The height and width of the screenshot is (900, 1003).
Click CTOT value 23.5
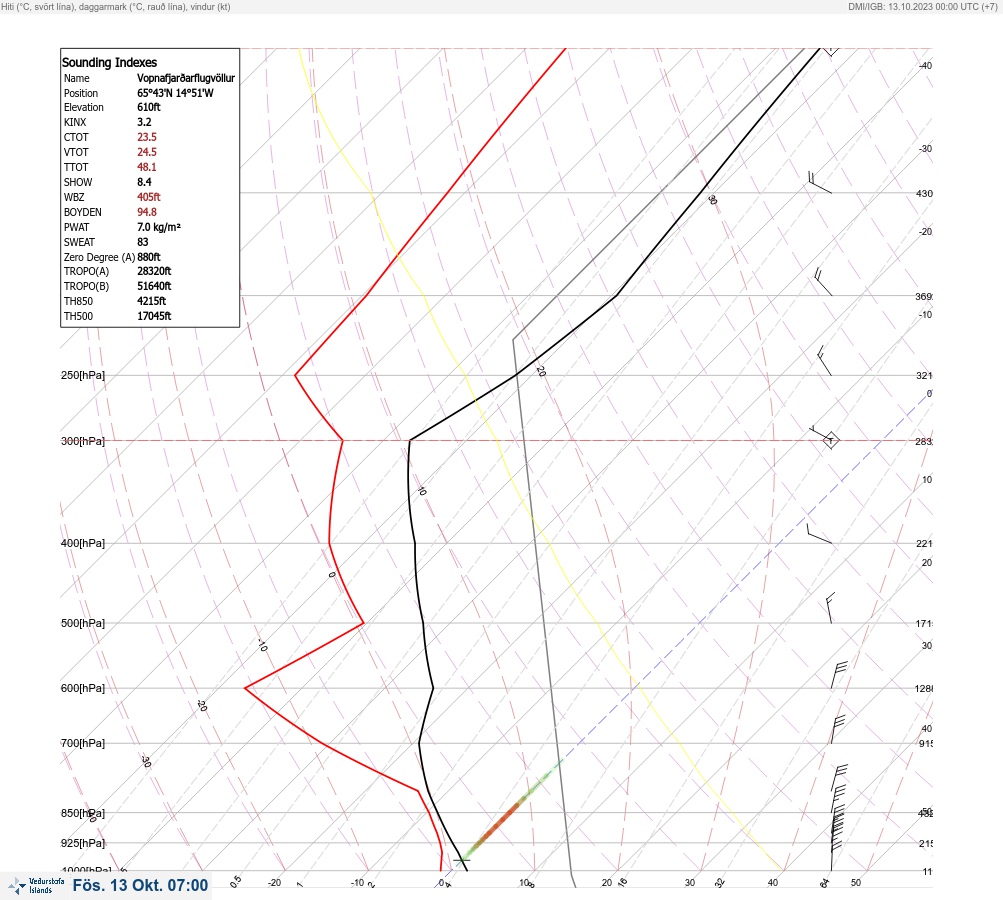click(x=146, y=137)
